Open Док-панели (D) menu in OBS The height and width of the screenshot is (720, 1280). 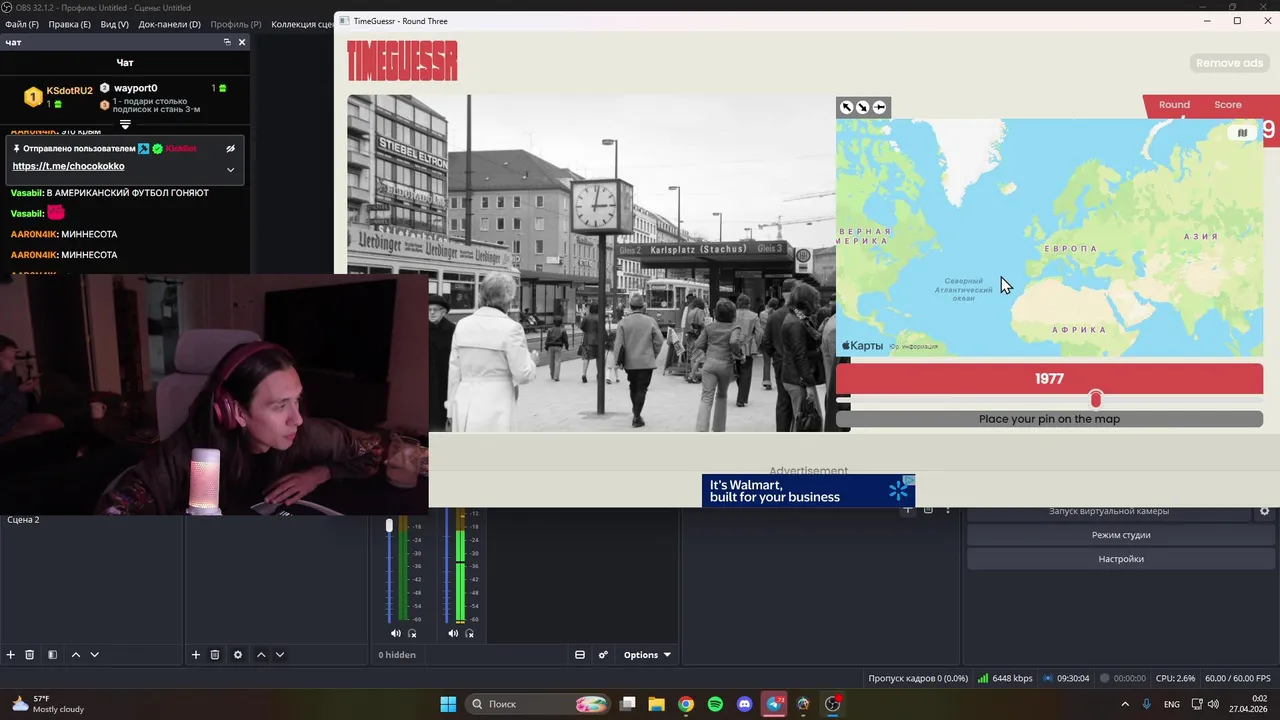169,24
